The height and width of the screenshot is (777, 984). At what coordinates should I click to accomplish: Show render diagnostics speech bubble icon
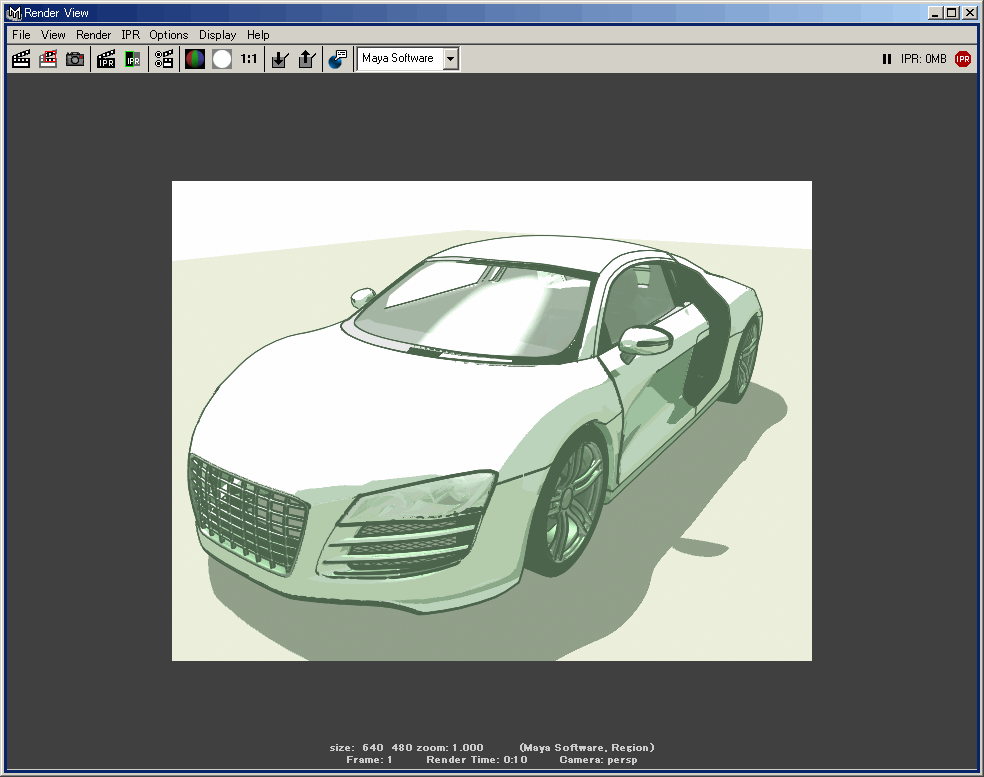pos(338,59)
